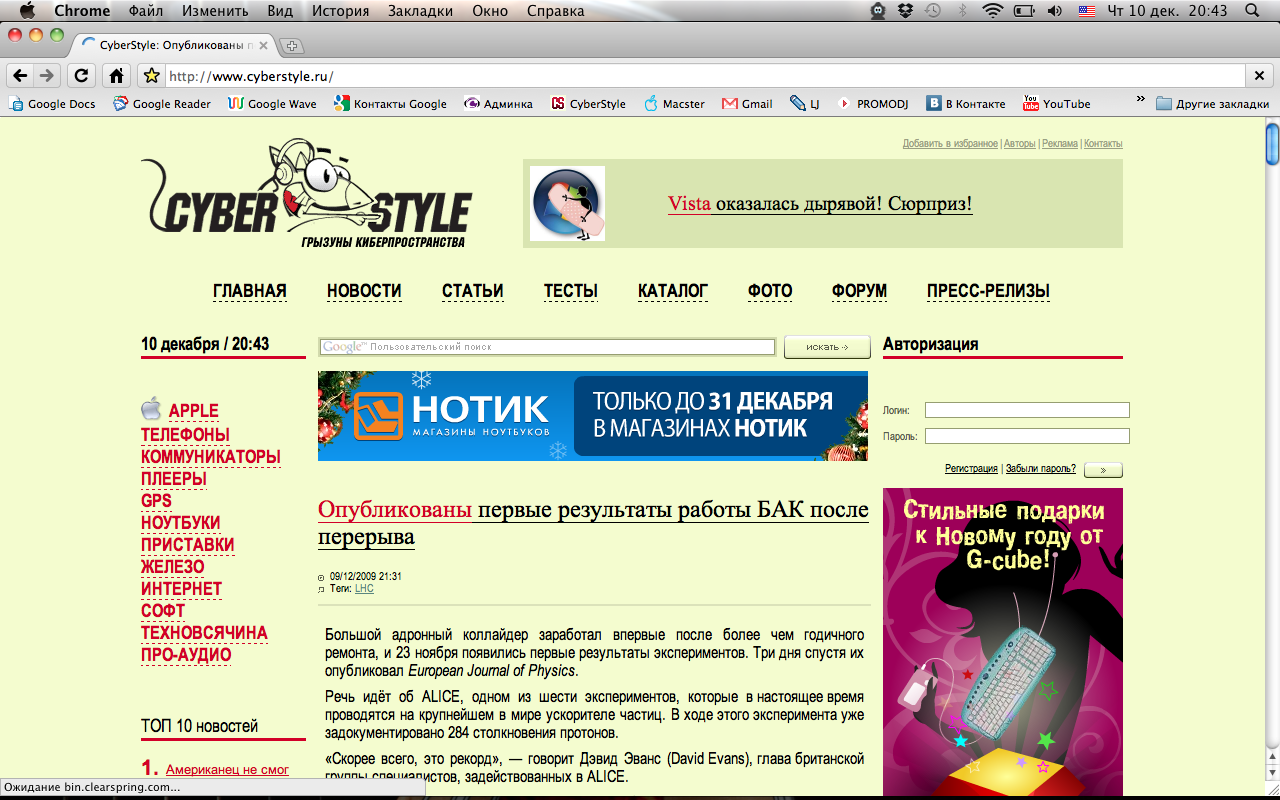Expand hidden bookmarks chevron
The height and width of the screenshot is (800, 1280).
point(1140,100)
